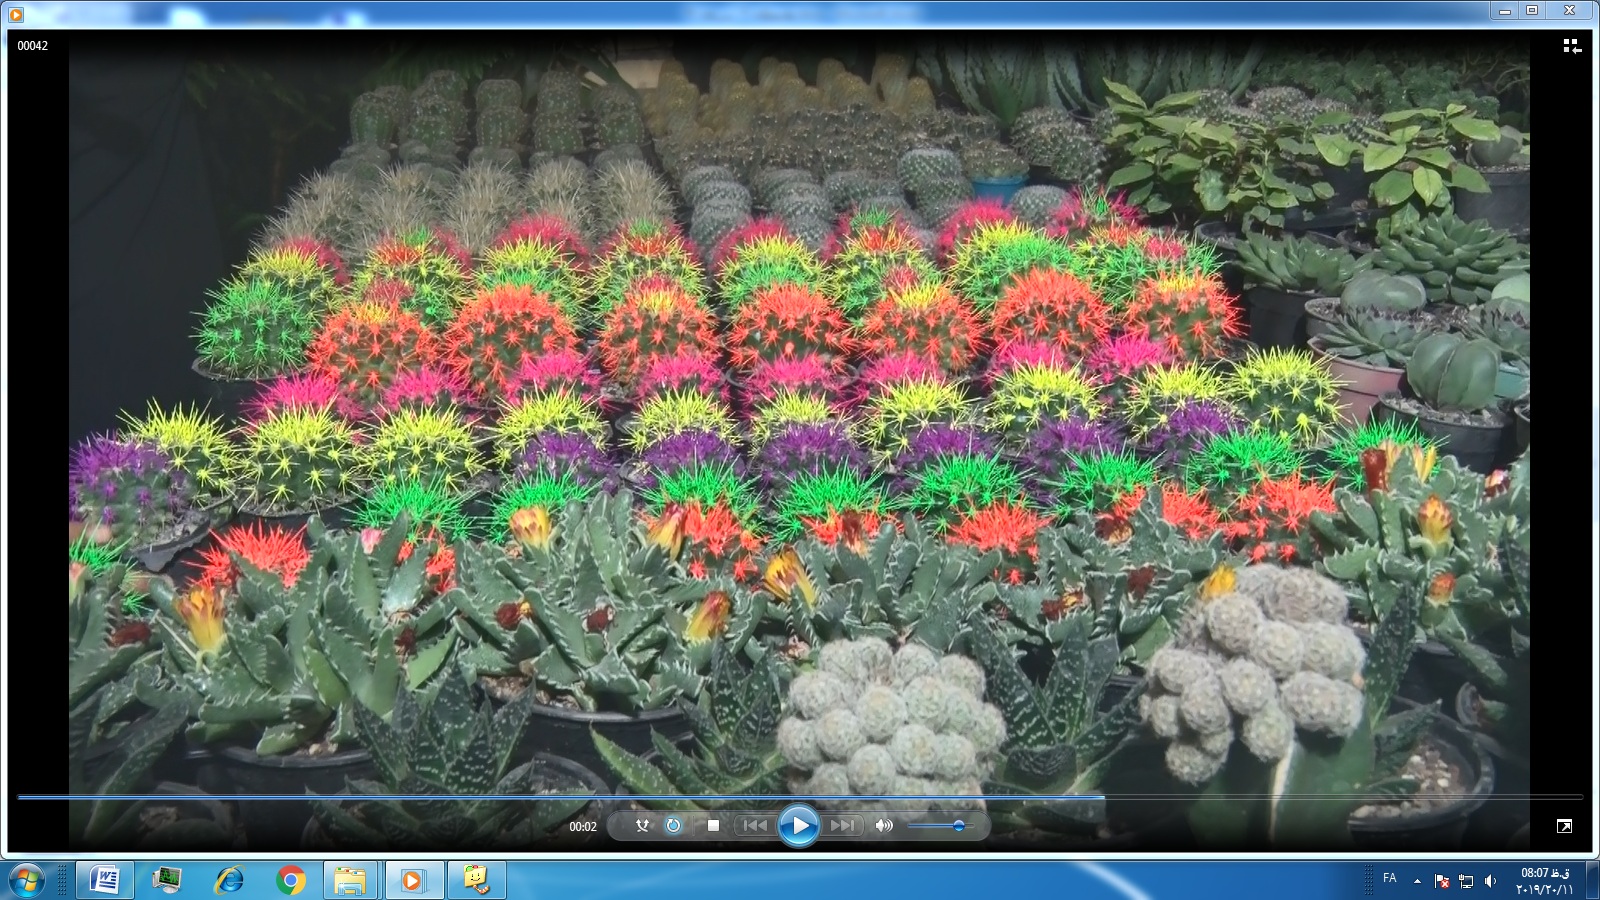This screenshot has width=1600, height=900.
Task: Stop the video playback
Action: [713, 825]
